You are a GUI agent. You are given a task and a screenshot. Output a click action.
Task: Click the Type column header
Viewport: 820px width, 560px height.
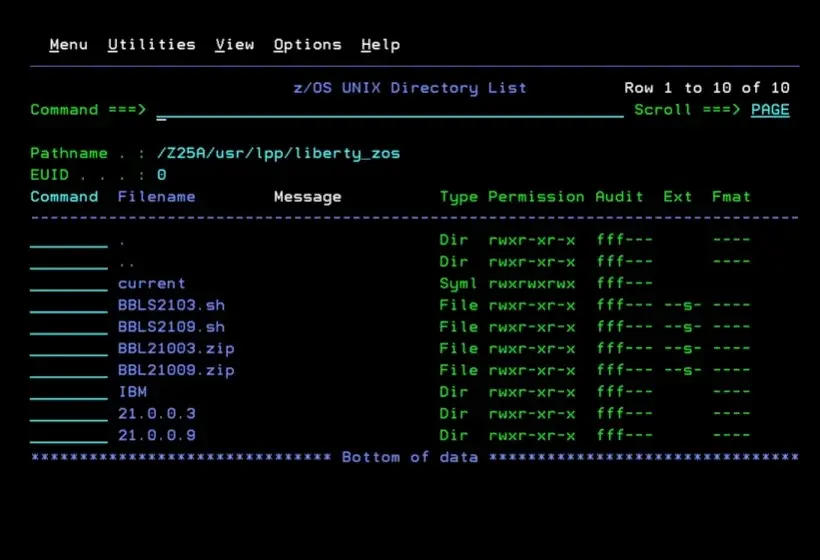(x=459, y=197)
